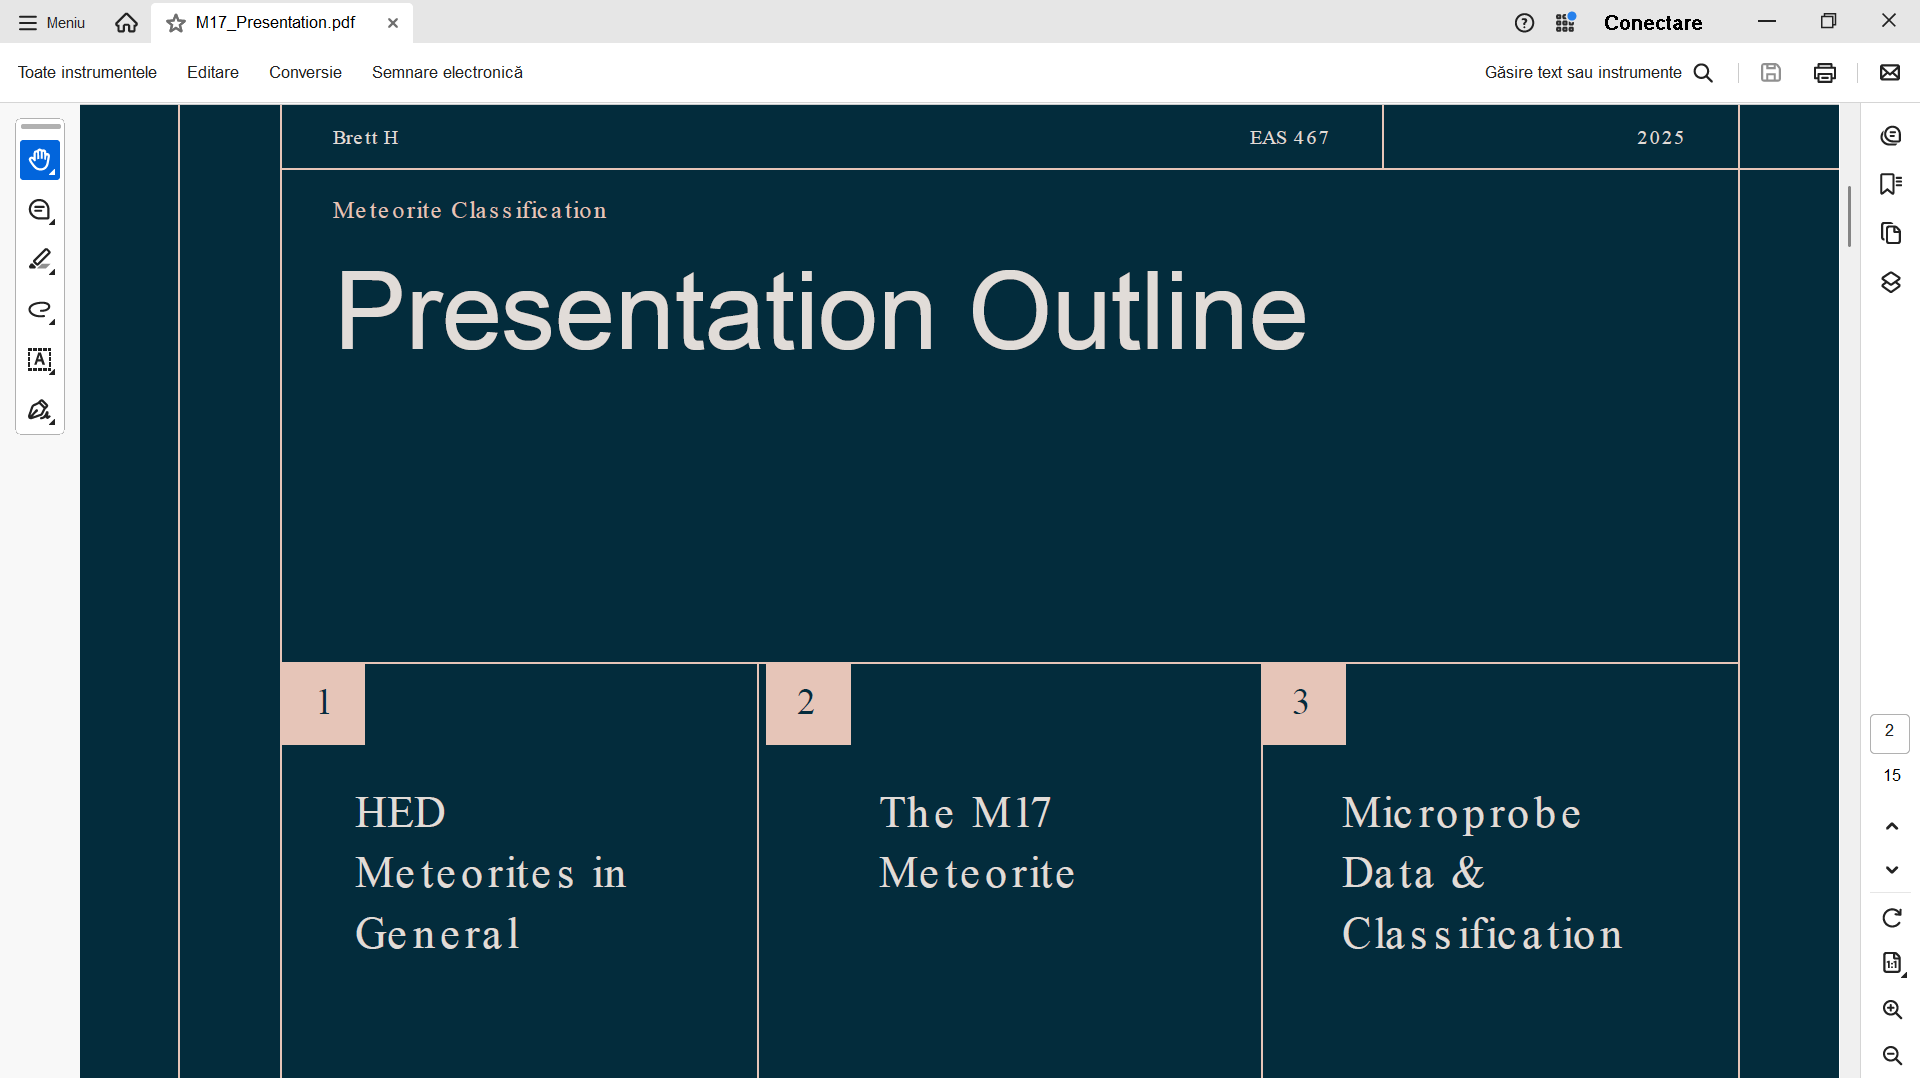Open the Conversie menu
1920x1080 pixels.
[x=305, y=72]
